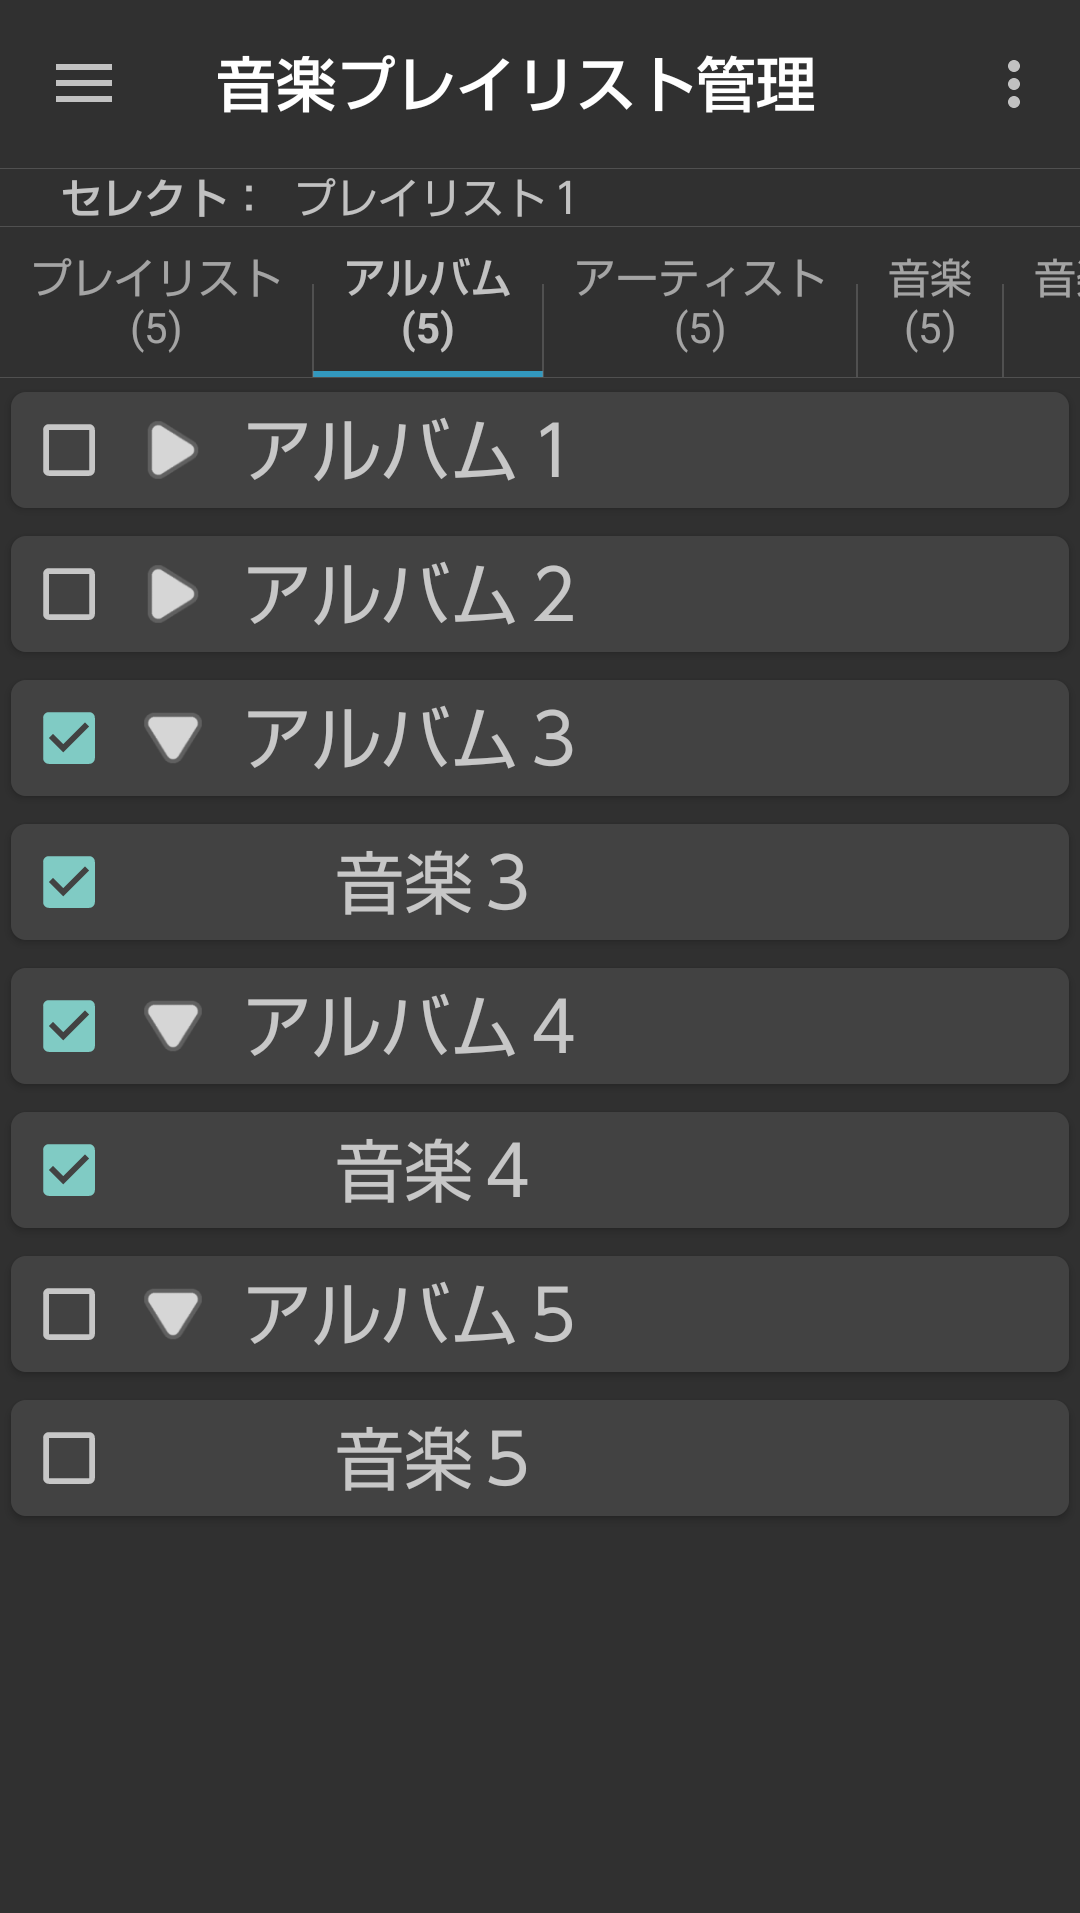
Task: Check the アルバム2 checkbox
Action: [x=69, y=594]
